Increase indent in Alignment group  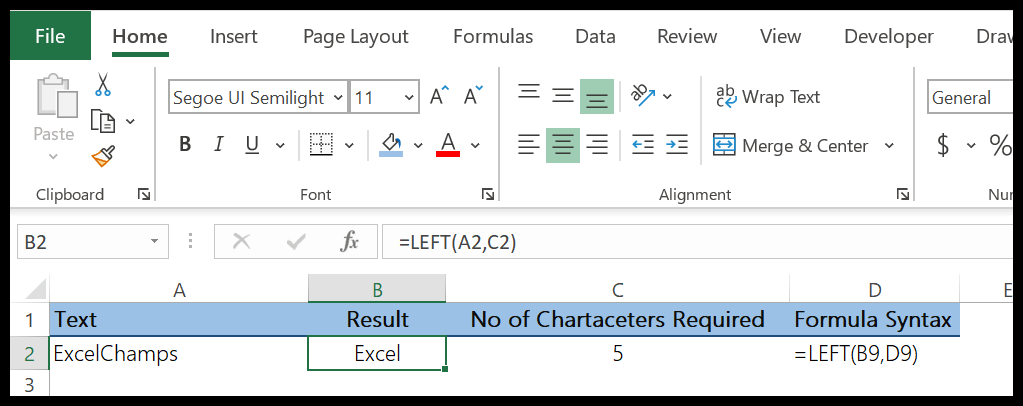(677, 144)
